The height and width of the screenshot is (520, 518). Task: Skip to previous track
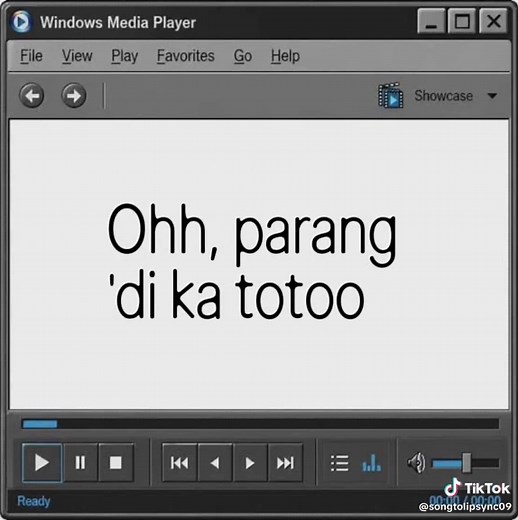180,463
